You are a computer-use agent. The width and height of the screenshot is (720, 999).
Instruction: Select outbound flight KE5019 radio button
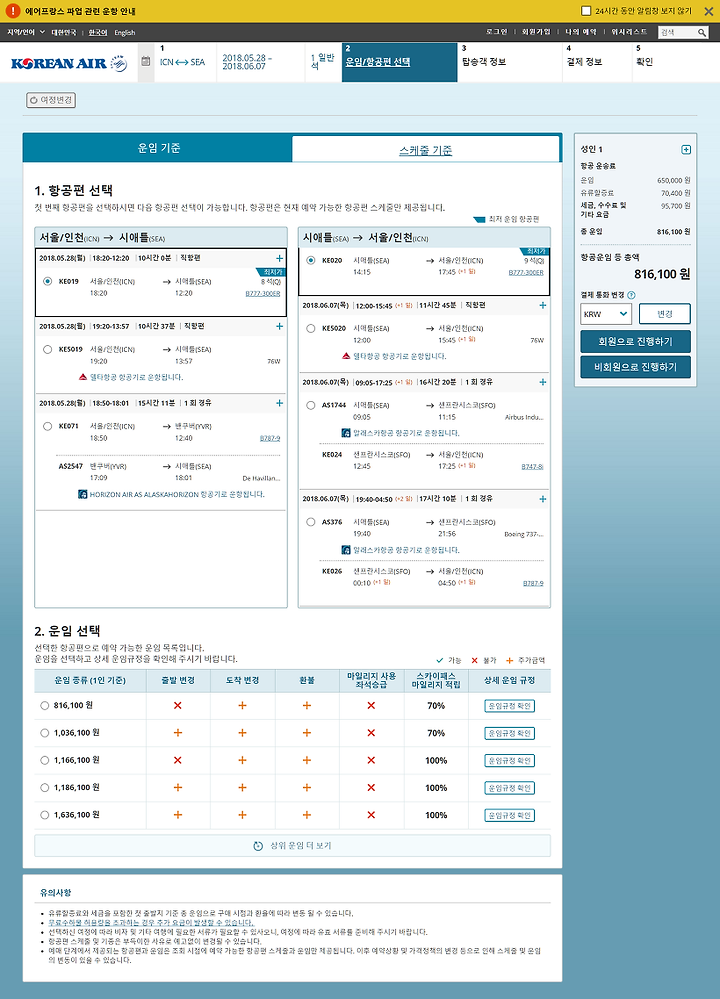(x=47, y=349)
